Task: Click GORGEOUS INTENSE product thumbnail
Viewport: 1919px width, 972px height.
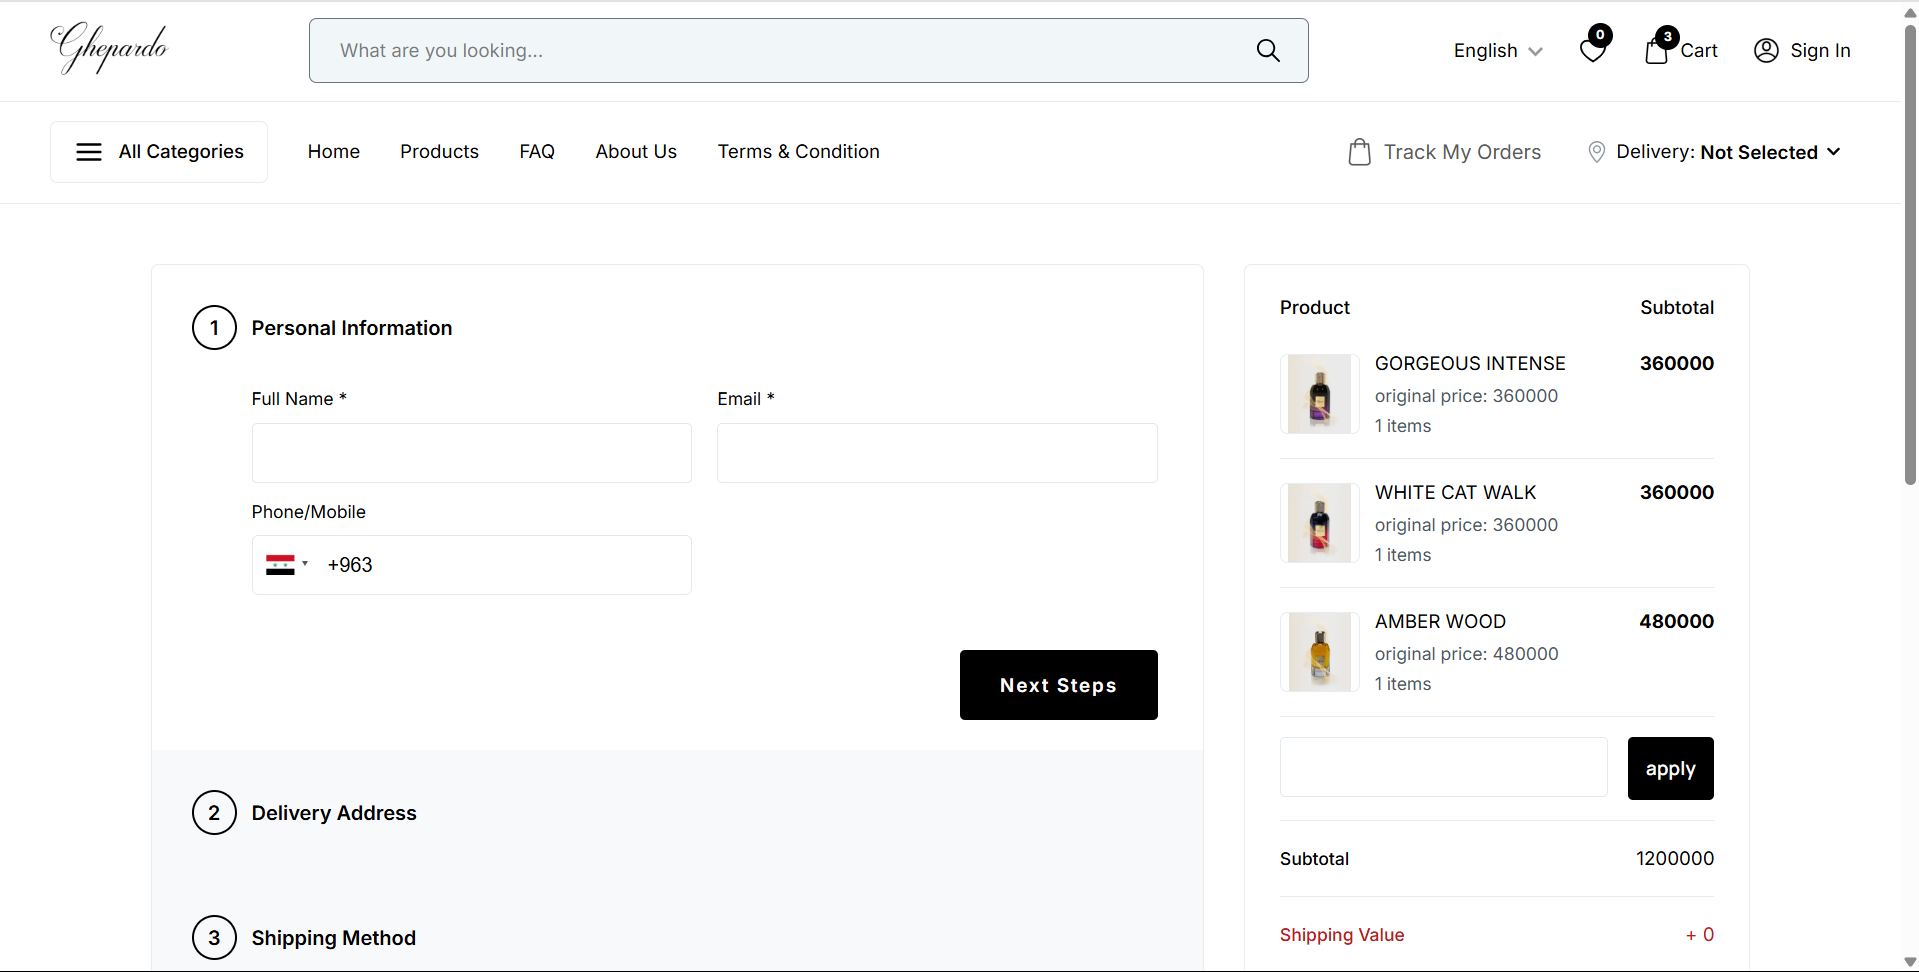Action: [1319, 394]
